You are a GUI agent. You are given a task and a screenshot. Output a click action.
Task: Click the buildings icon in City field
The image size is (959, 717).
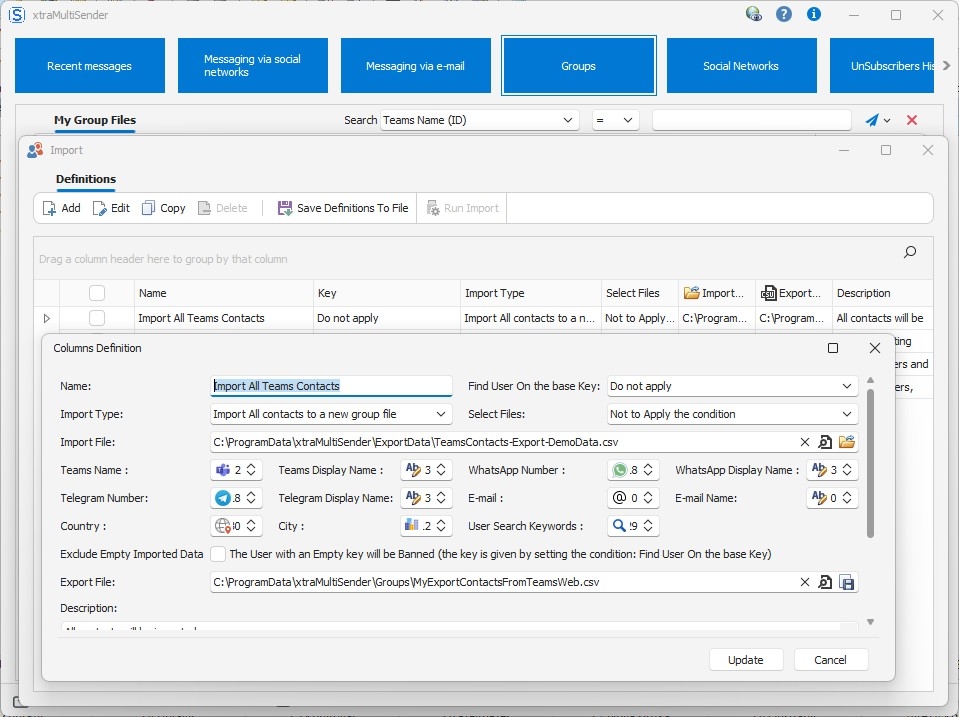pos(412,526)
